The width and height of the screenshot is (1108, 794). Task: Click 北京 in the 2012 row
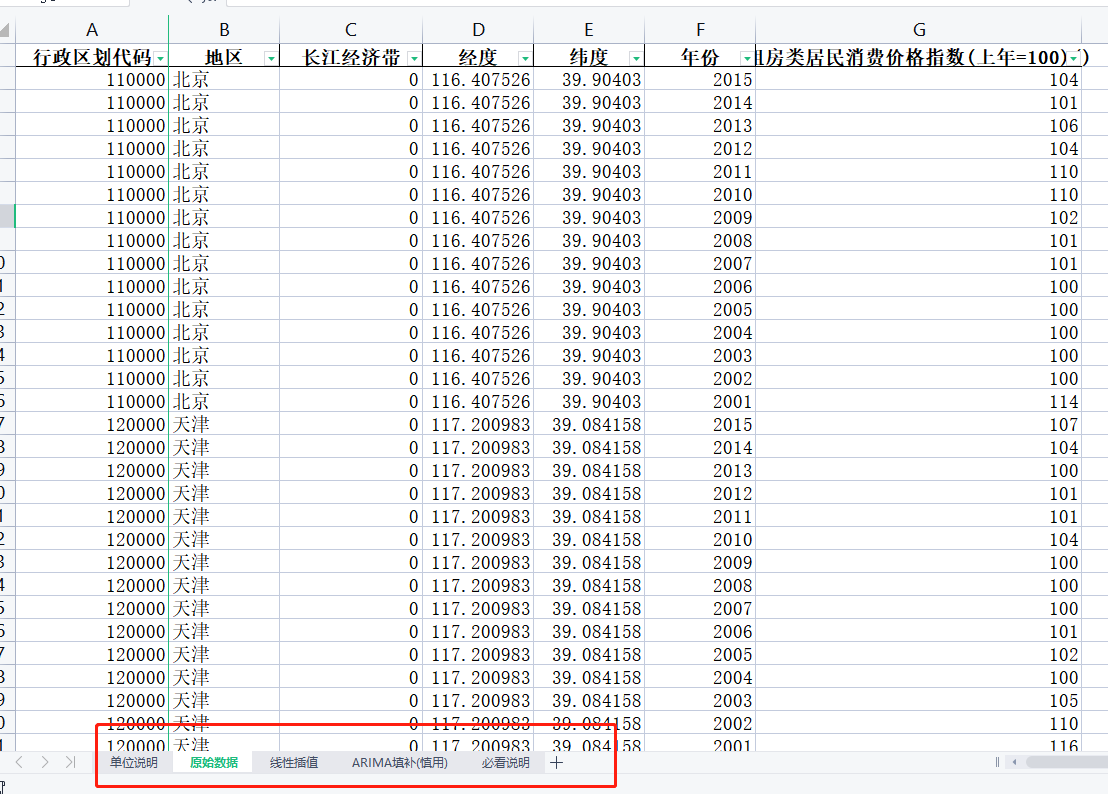[x=224, y=148]
